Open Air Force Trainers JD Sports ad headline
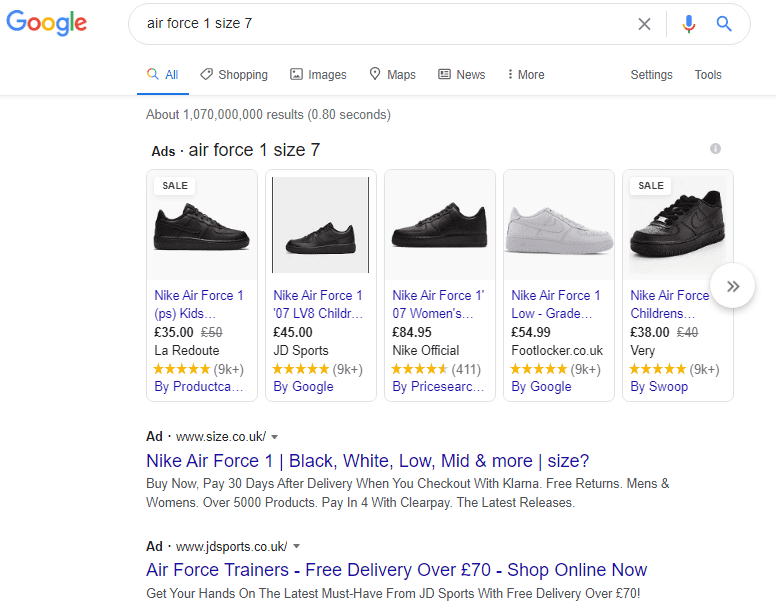The image size is (776, 608). (396, 569)
